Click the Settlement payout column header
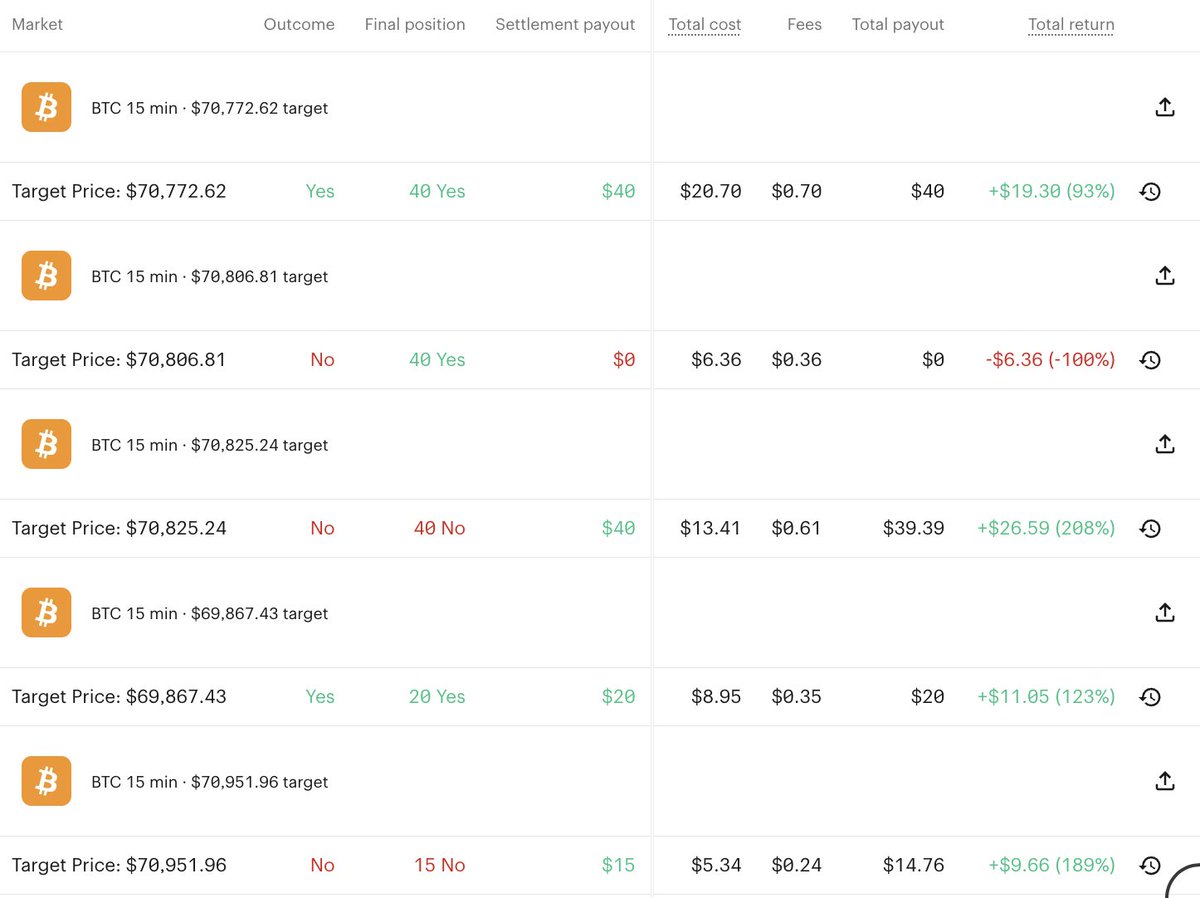Viewport: 1200px width, 898px height. tap(565, 24)
